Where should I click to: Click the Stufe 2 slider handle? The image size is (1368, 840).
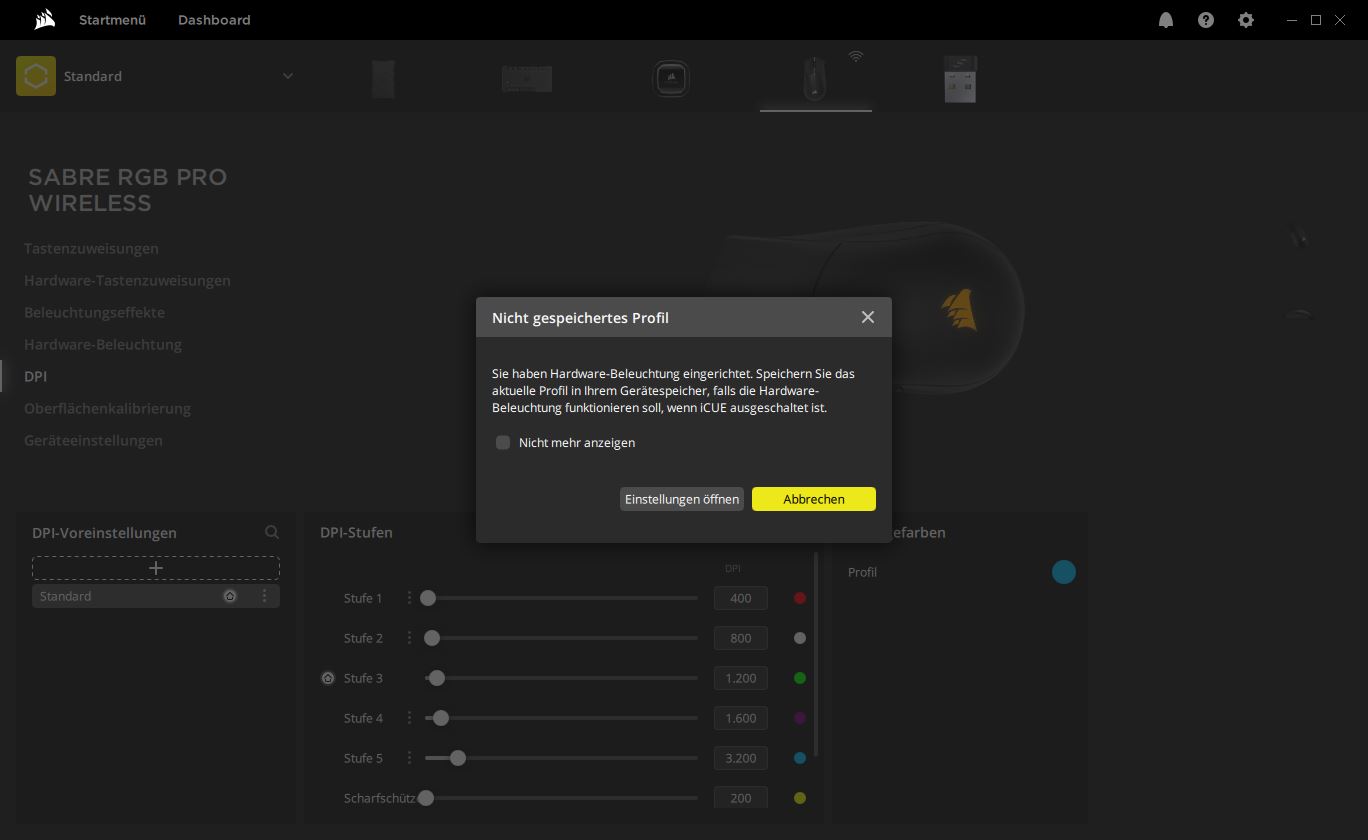[432, 638]
